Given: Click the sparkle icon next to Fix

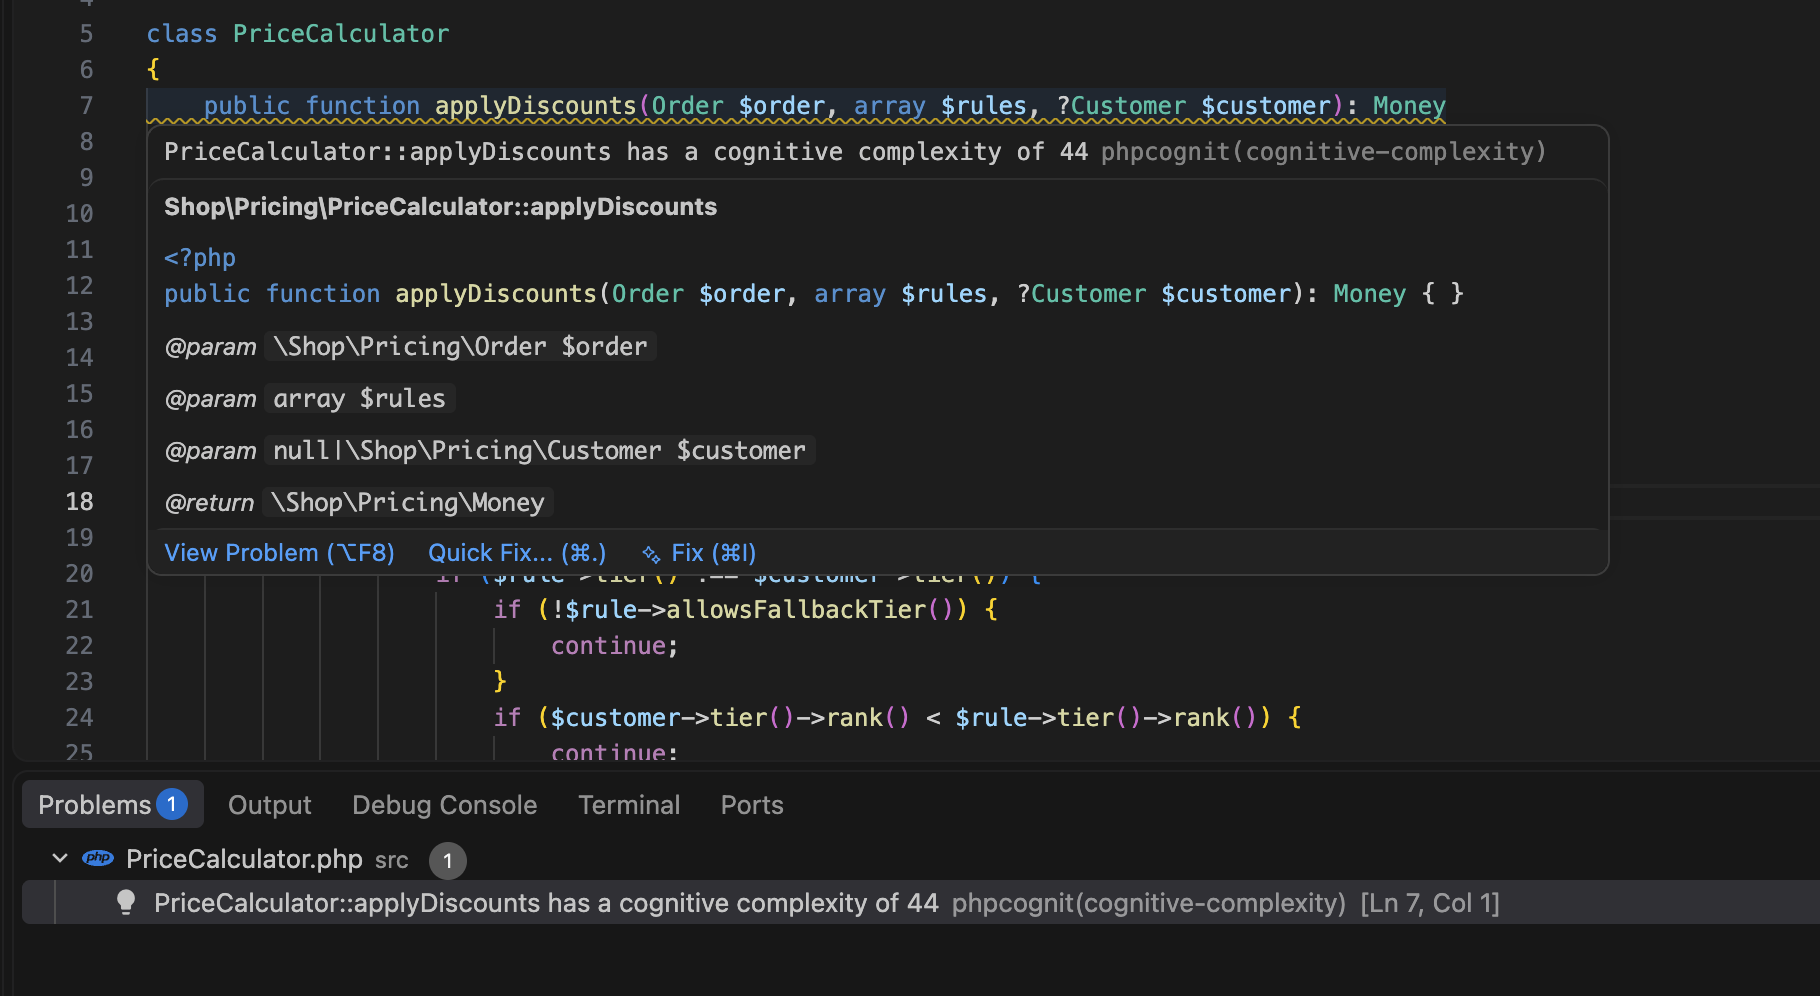Looking at the screenshot, I should tap(651, 554).
